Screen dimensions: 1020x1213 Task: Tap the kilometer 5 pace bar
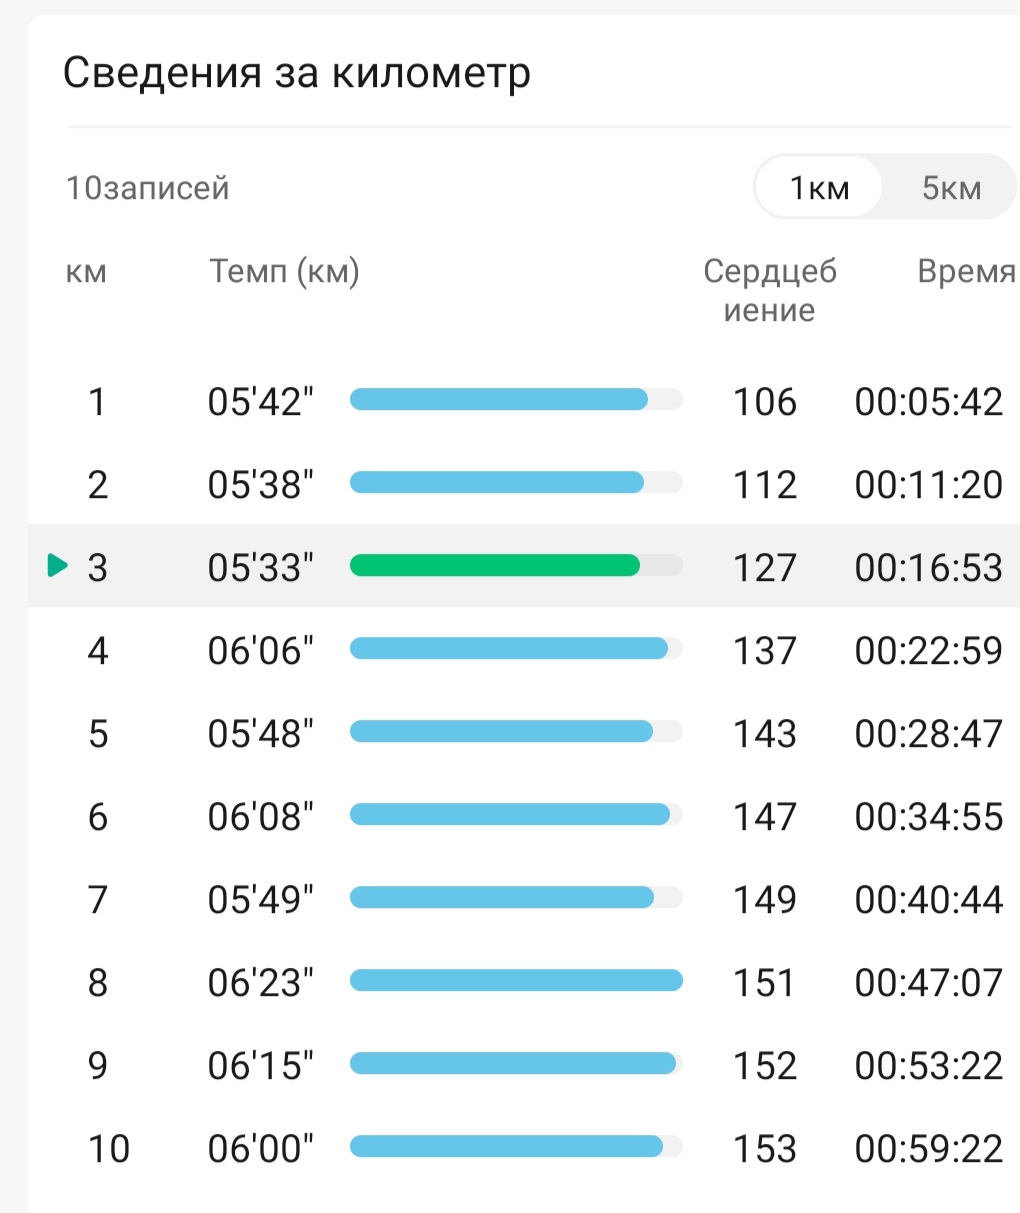(501, 732)
